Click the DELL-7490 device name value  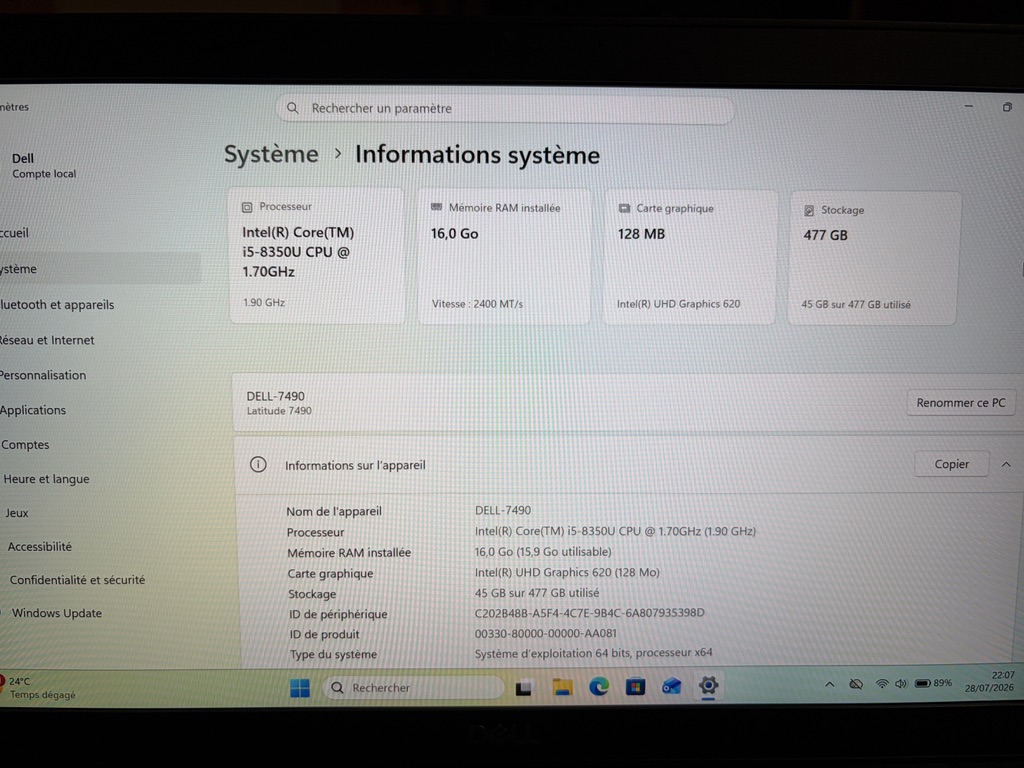point(503,510)
